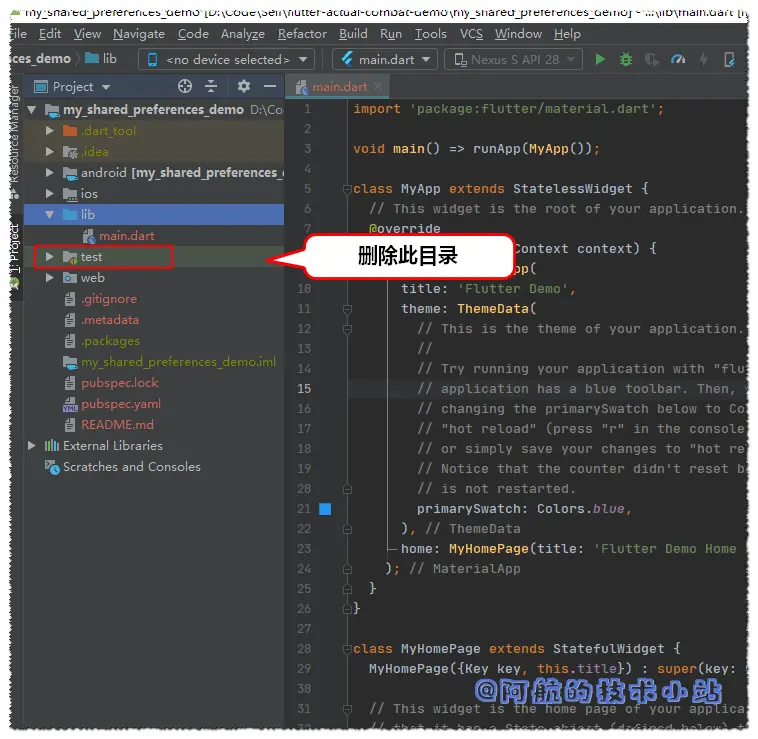This screenshot has height=739, width=758.
Task: Select the .packages file
Action: 110,341
